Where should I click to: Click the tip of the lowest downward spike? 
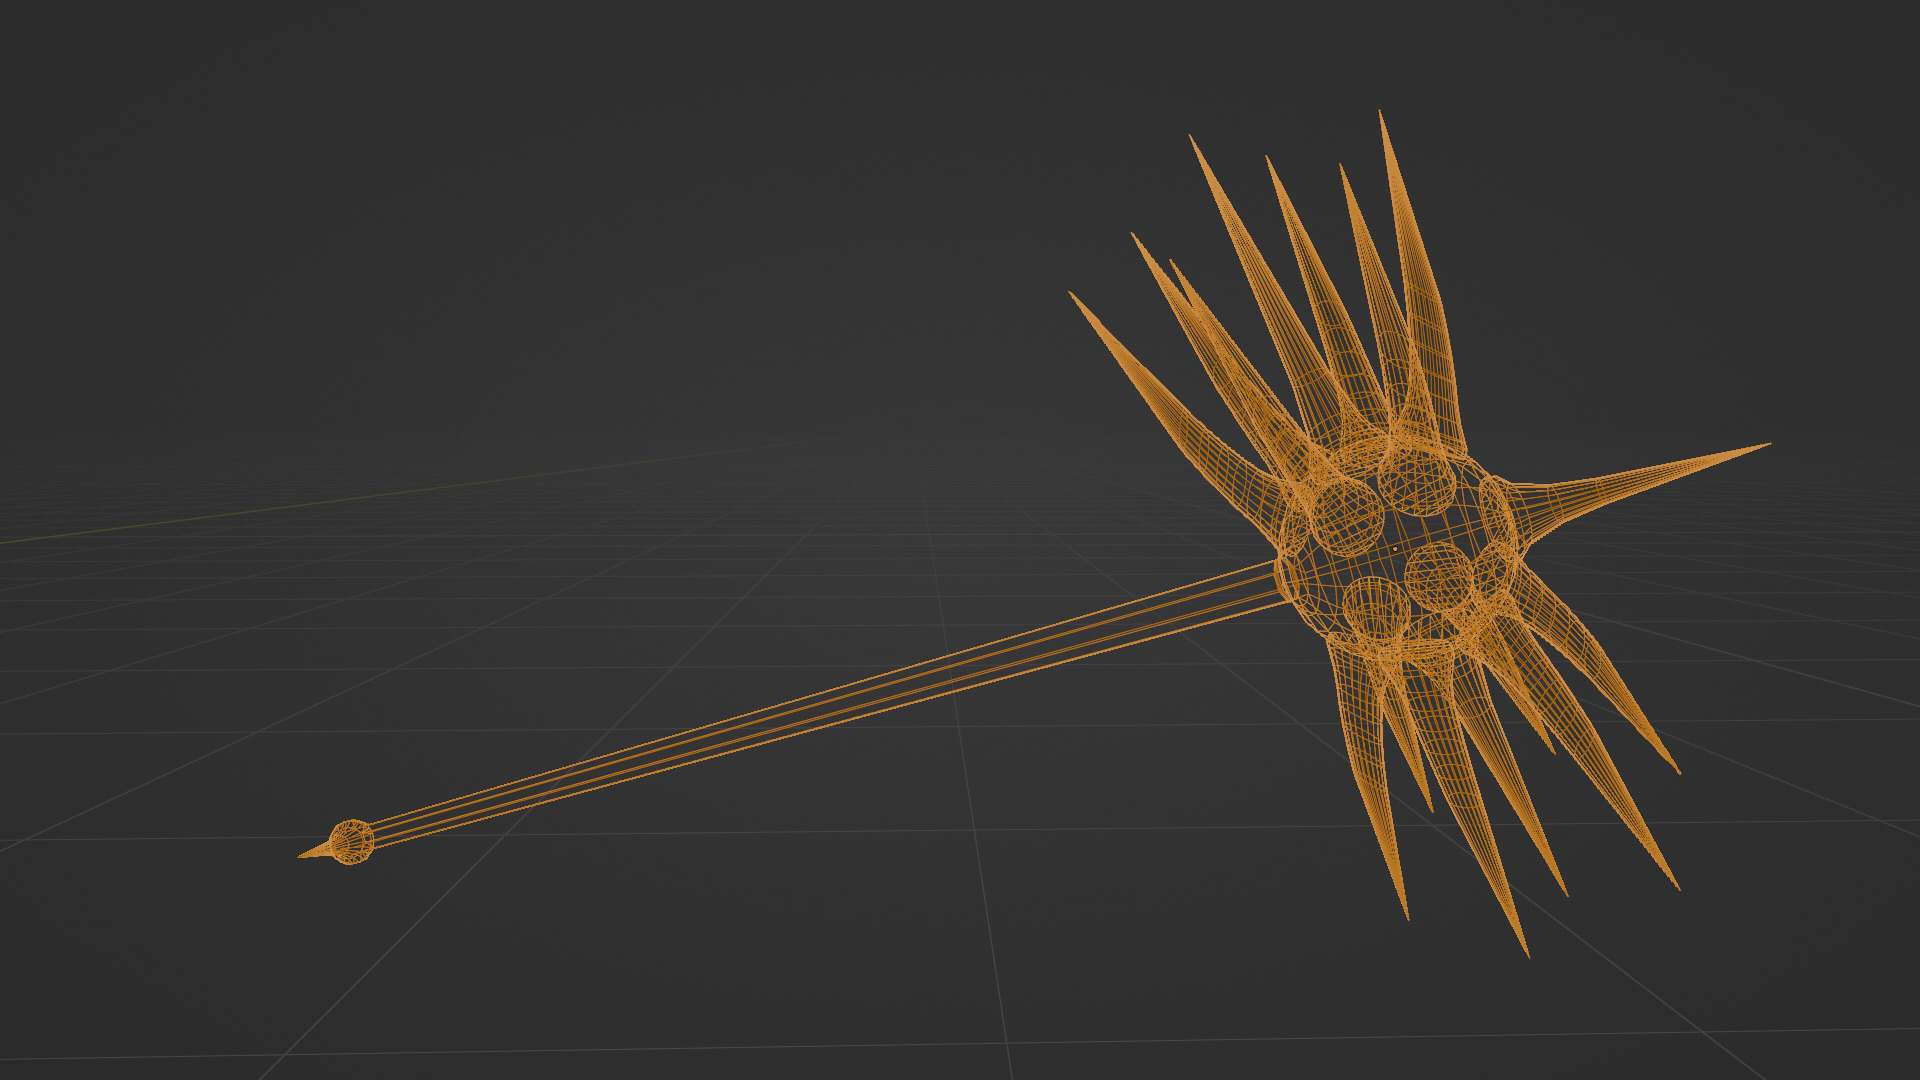[x=1527, y=953]
